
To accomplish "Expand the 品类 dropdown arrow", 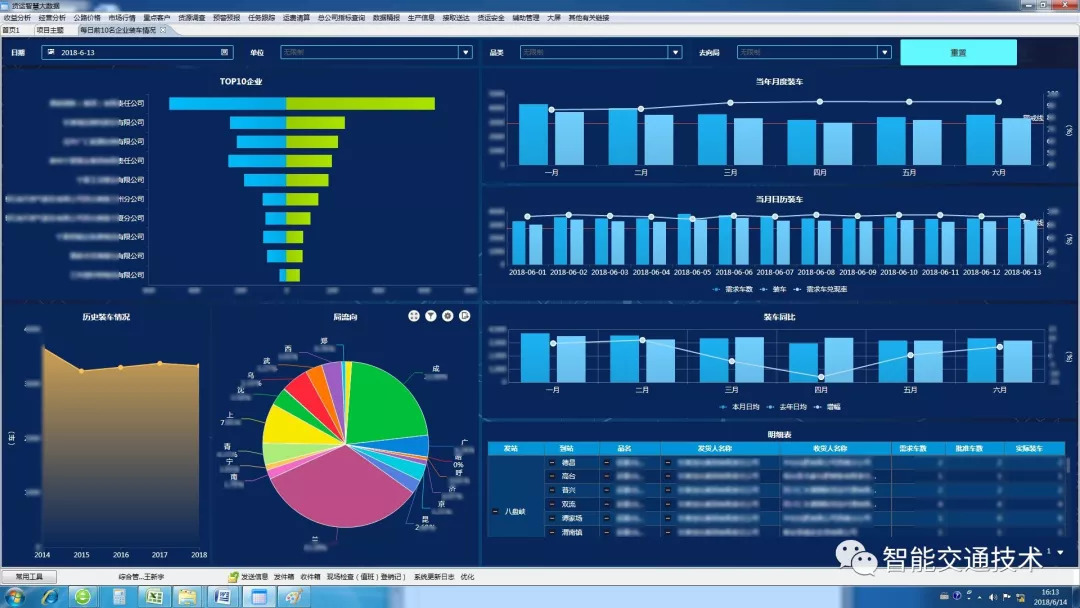I will coord(676,52).
